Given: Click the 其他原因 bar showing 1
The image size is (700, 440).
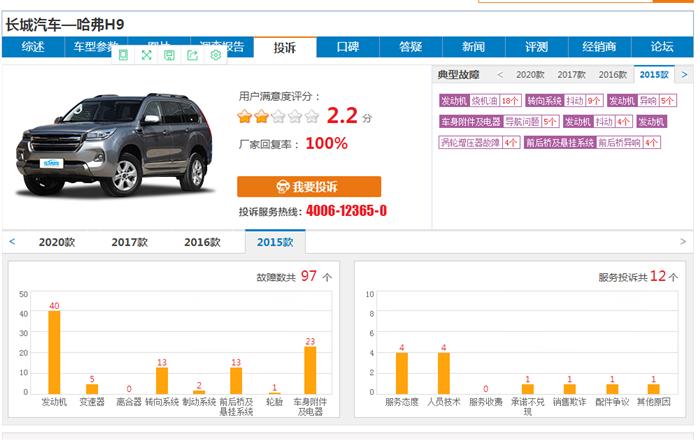Looking at the screenshot, I should 654,389.
